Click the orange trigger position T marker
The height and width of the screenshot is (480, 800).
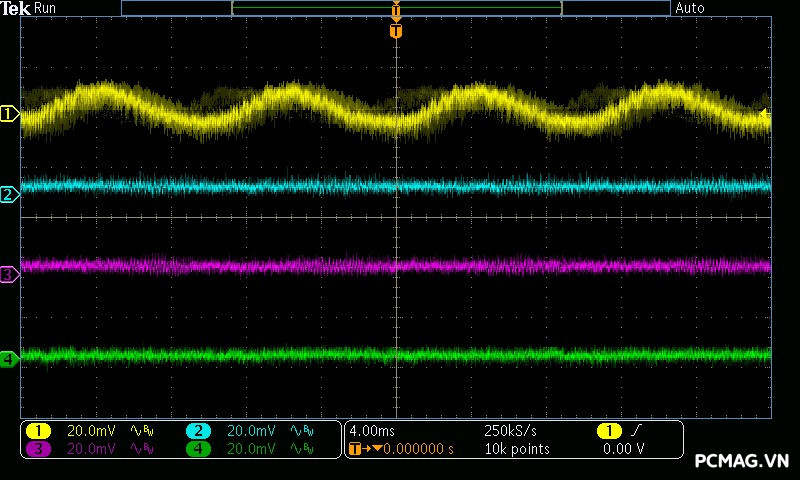[396, 32]
